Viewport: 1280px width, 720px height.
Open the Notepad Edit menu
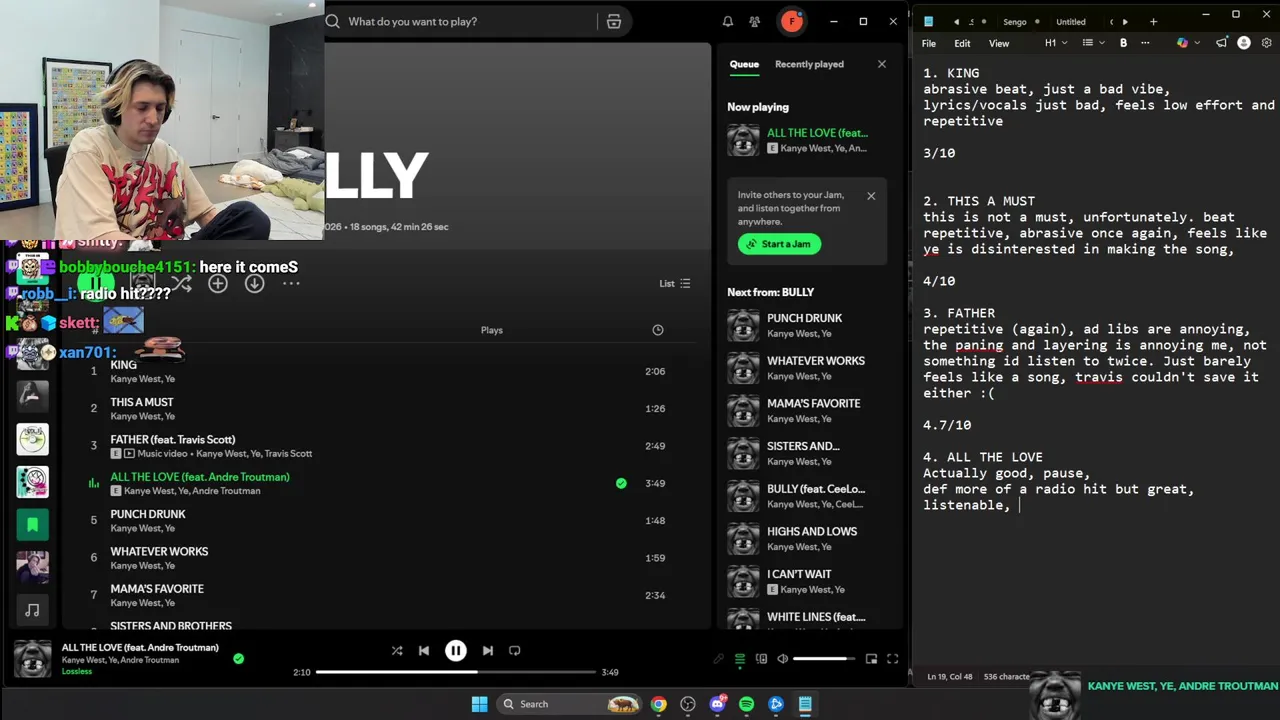click(962, 43)
